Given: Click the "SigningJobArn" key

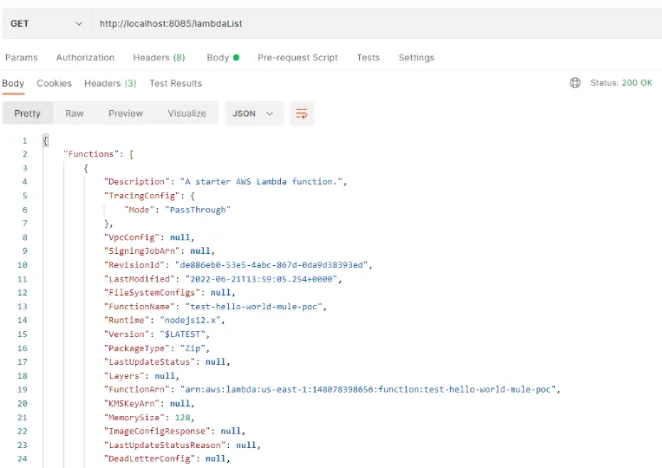Looking at the screenshot, I should click(x=142, y=251).
